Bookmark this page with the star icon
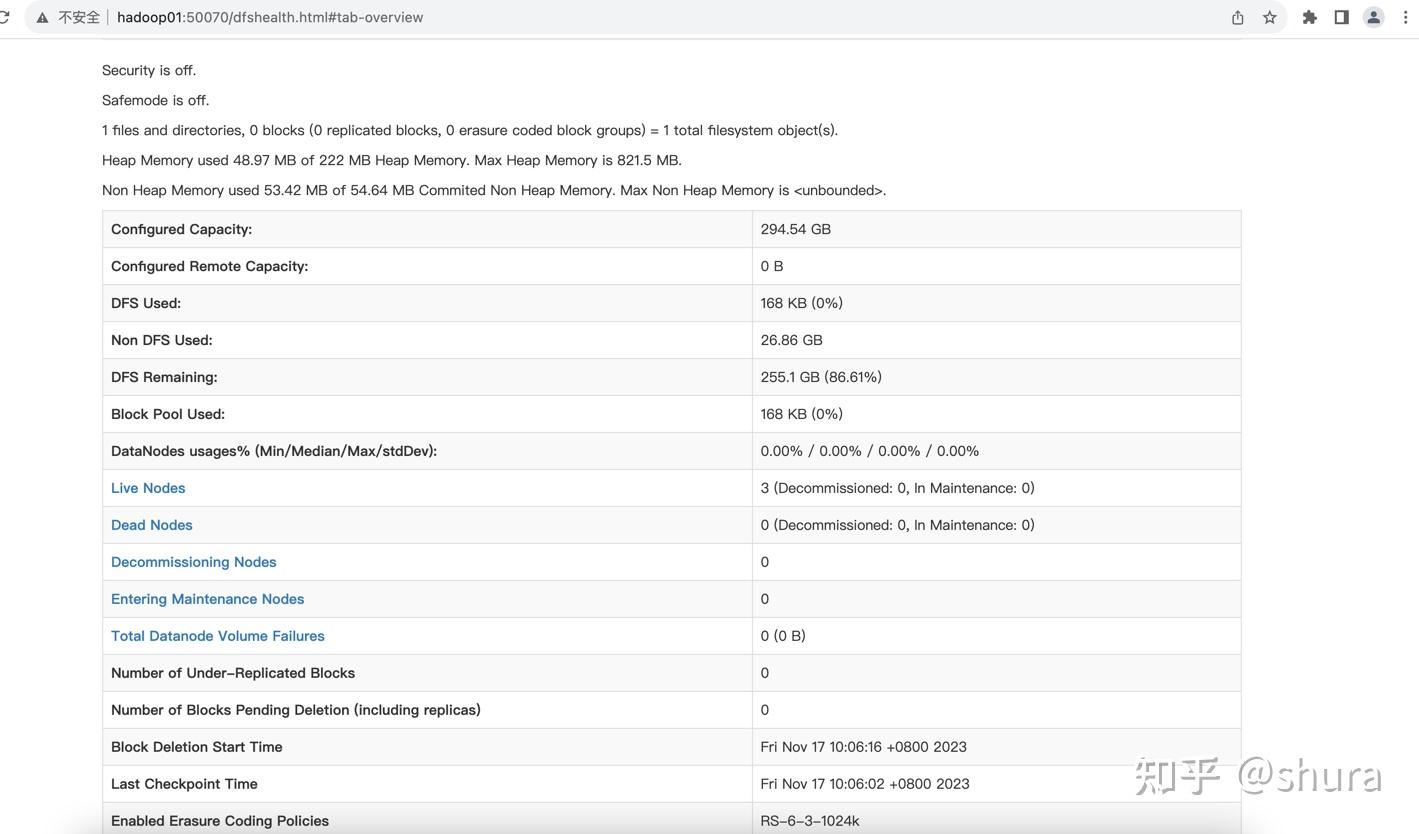The image size is (1419, 834). [x=1270, y=17]
